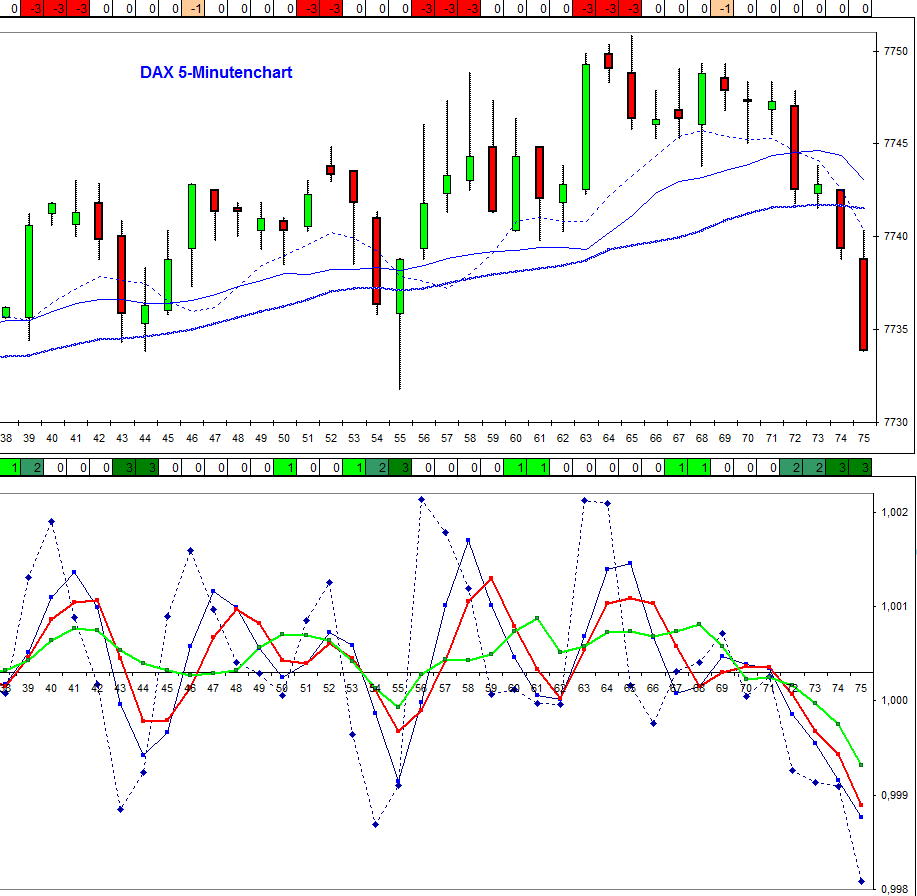The width and height of the screenshot is (917, 896).
Task: Click the 7730 price axis label
Action: click(x=895, y=422)
